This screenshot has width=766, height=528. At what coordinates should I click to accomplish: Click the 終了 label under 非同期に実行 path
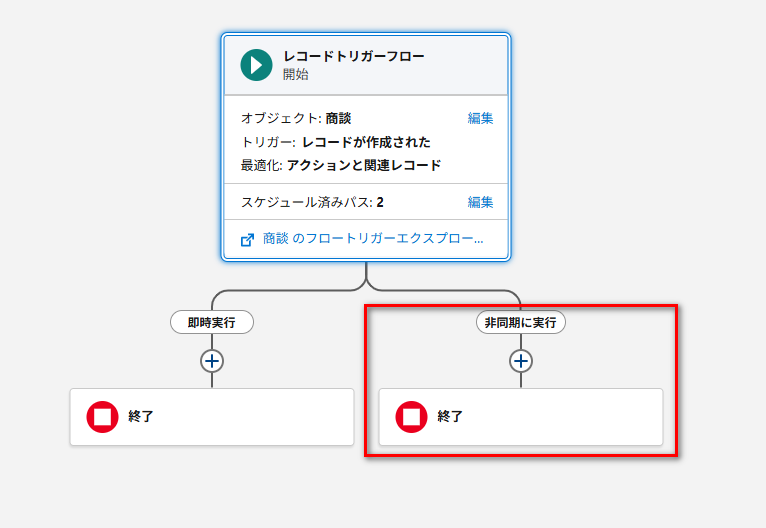pos(450,417)
